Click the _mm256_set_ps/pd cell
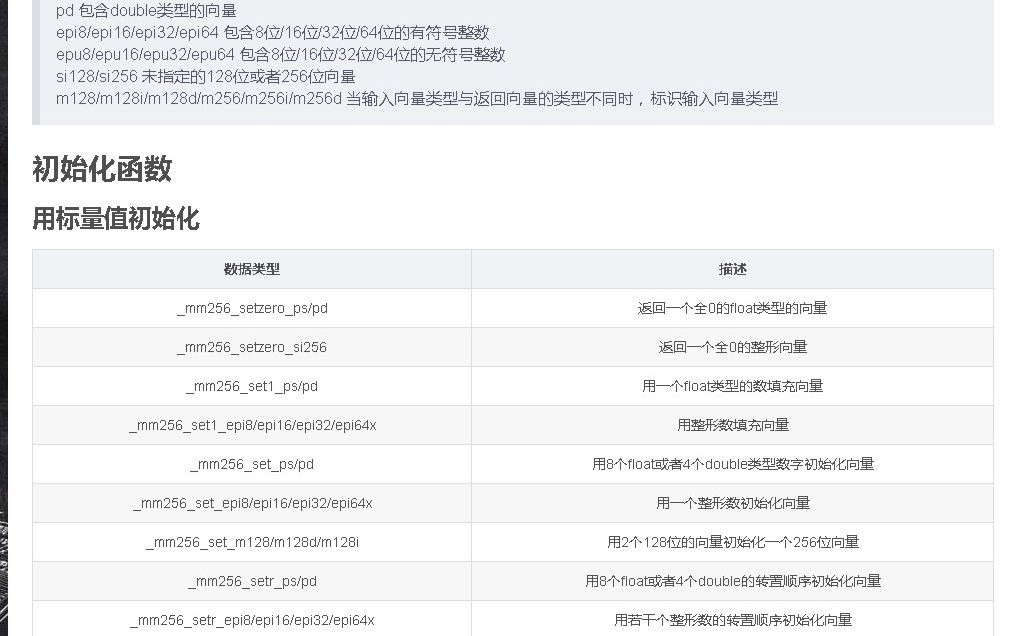Image resolution: width=1018 pixels, height=636 pixels. pyautogui.click(x=250, y=464)
